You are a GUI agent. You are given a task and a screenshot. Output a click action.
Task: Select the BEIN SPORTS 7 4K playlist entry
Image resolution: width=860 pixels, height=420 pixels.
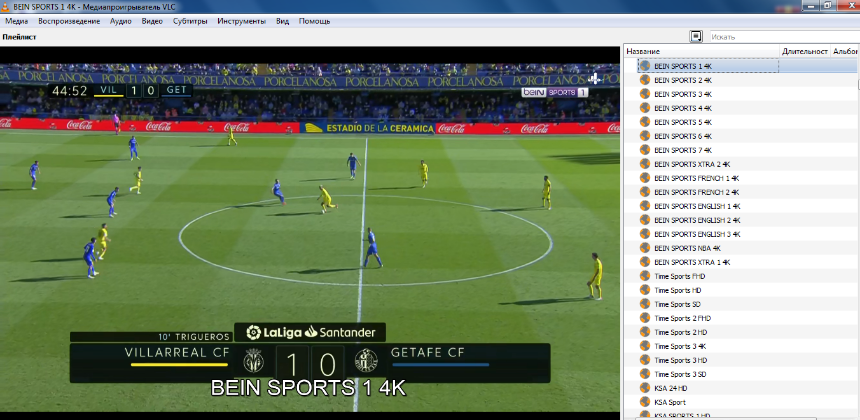[x=683, y=150]
